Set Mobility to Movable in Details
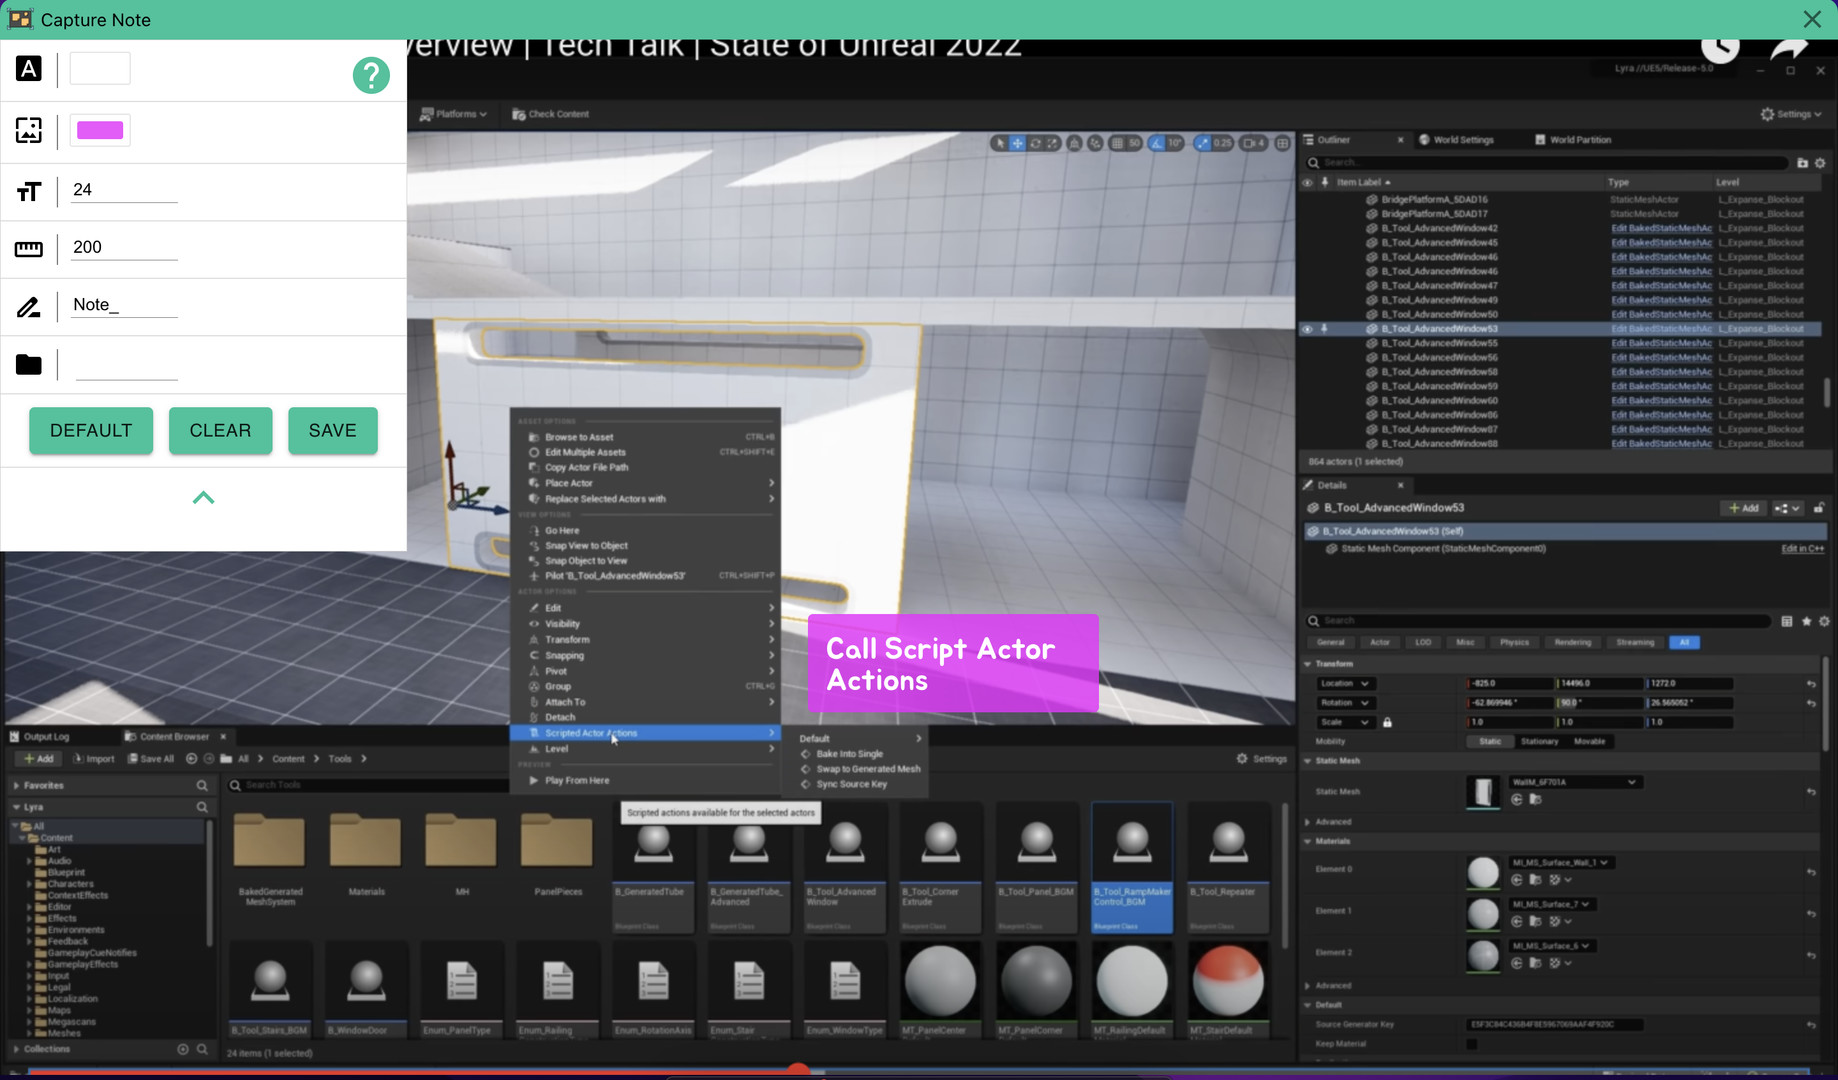This screenshot has height=1080, width=1838. (1588, 741)
